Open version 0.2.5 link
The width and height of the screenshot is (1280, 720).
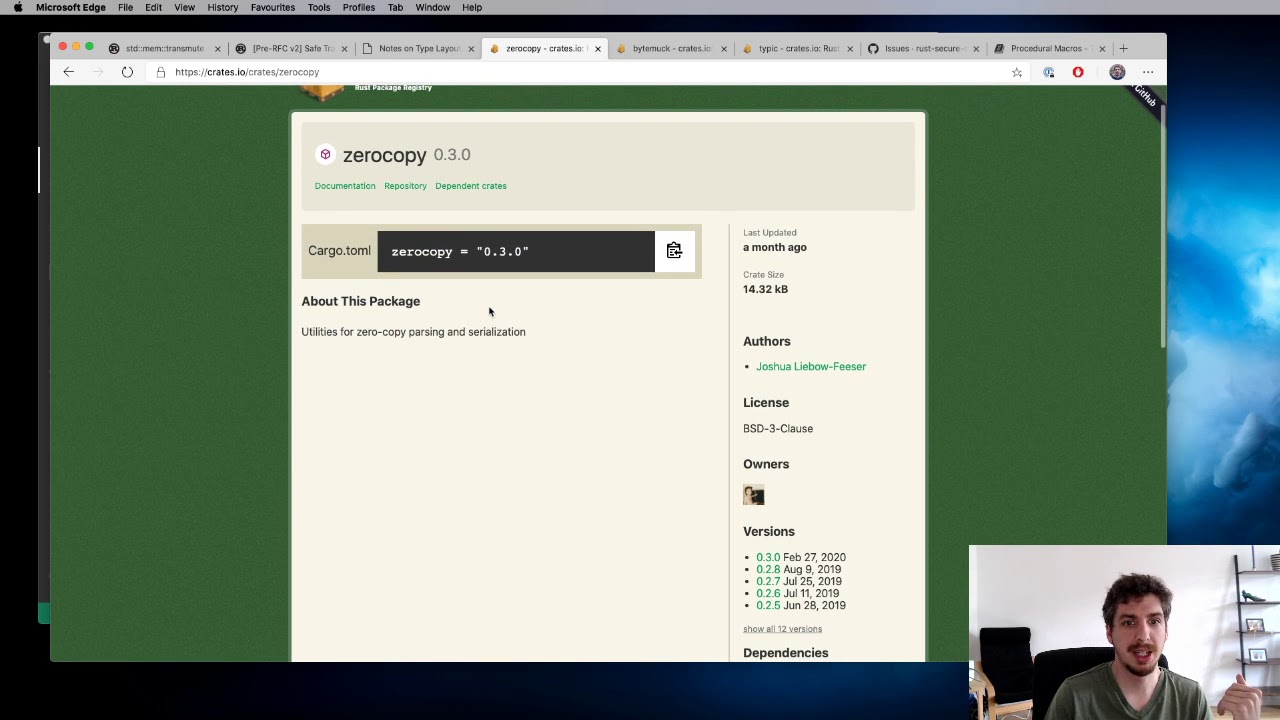[x=768, y=605]
